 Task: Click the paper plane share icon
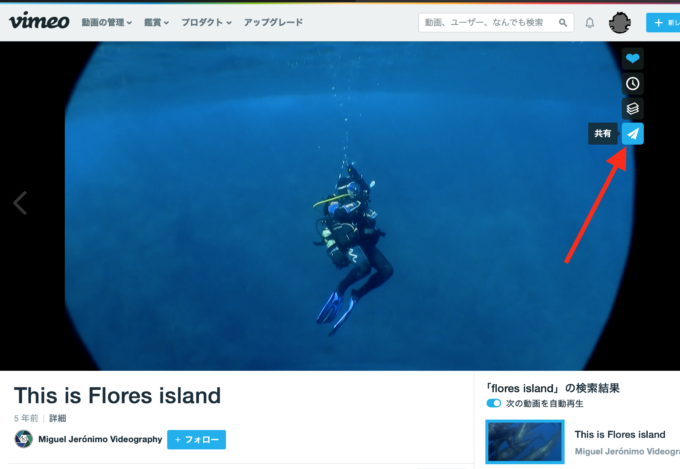(632, 134)
